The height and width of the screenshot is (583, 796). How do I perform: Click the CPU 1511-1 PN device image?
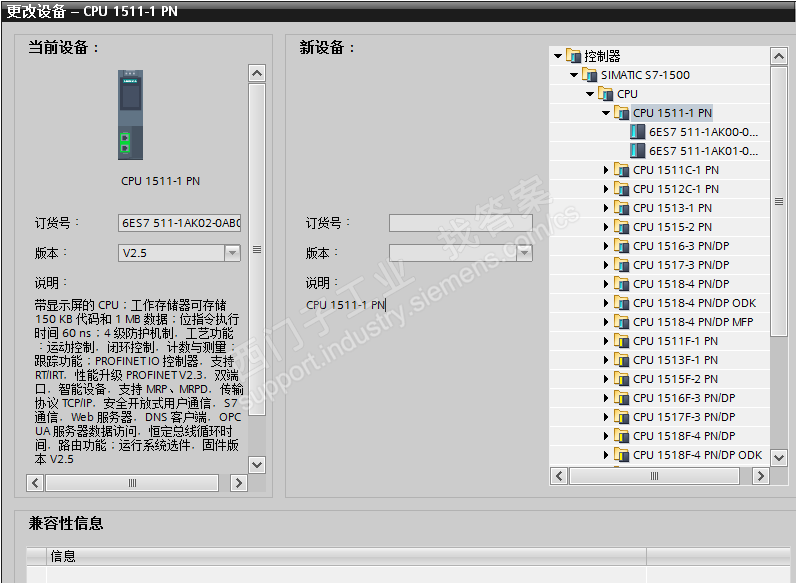[130, 115]
